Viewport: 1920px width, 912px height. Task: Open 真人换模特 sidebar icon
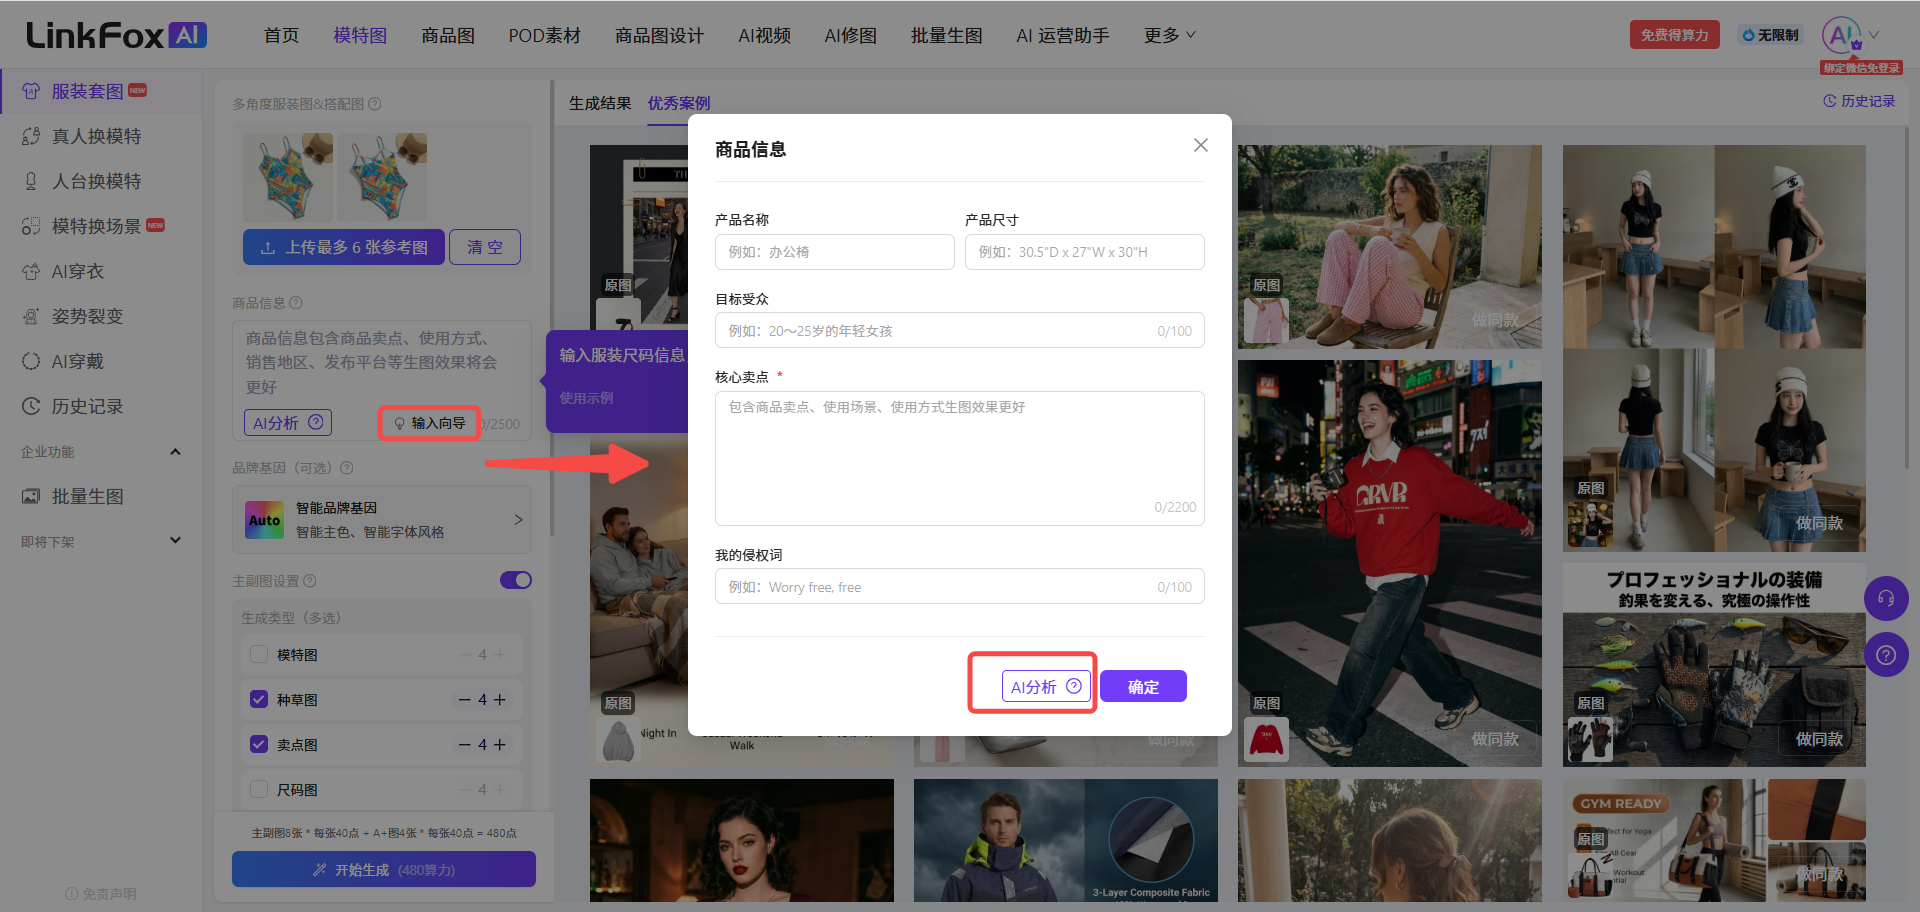[x=31, y=136]
